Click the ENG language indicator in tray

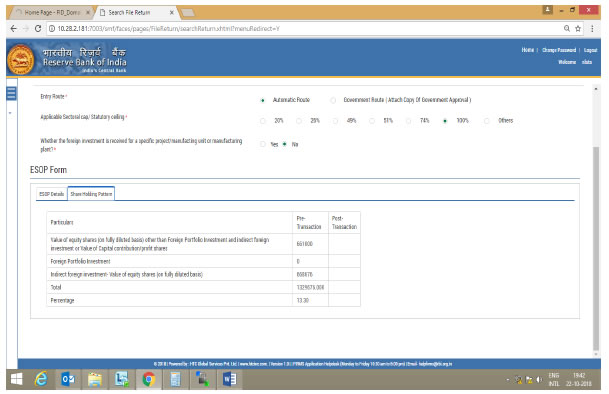click(554, 376)
